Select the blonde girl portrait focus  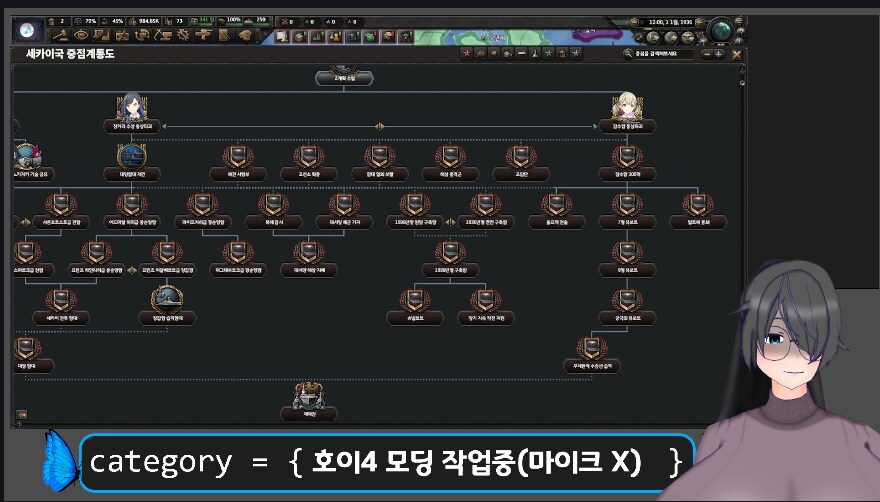(x=627, y=108)
